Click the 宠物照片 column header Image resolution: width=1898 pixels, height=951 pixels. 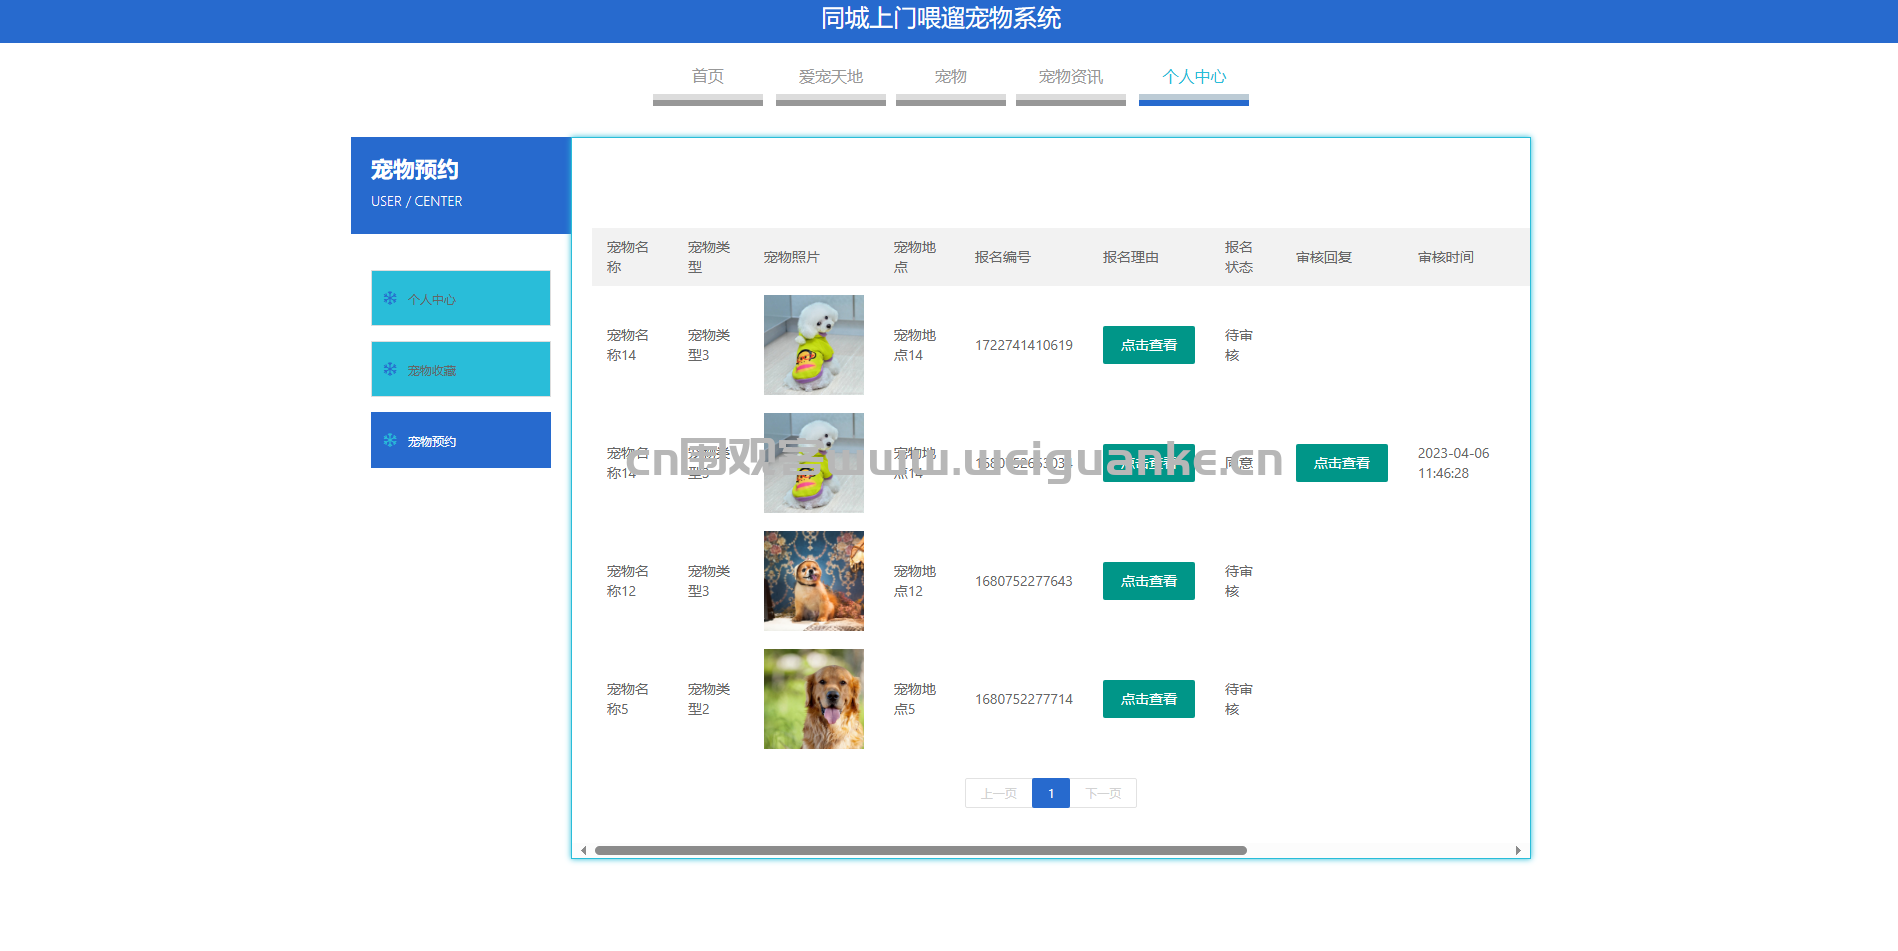click(x=791, y=257)
